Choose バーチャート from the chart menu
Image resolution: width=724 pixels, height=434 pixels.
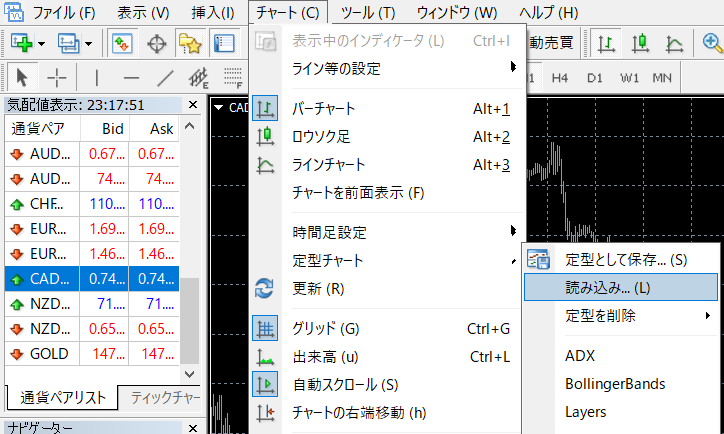[x=386, y=109]
